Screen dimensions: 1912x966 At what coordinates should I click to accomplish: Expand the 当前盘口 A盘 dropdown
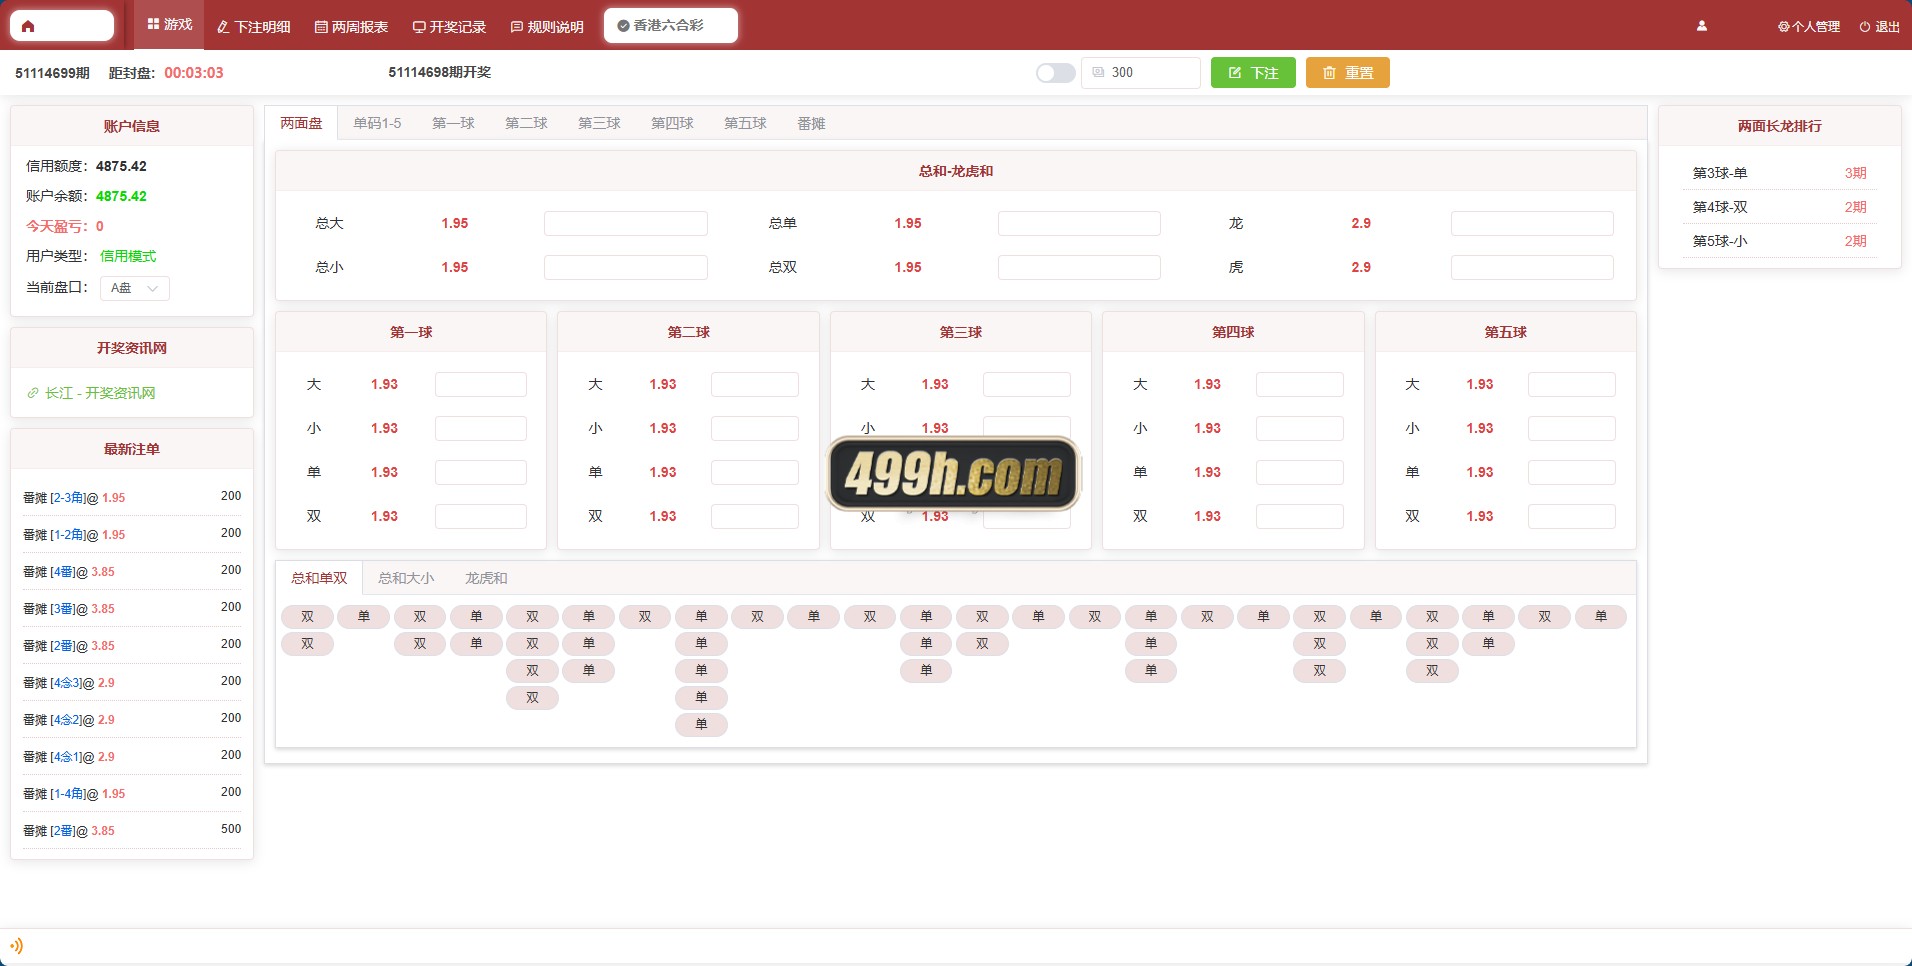click(134, 288)
